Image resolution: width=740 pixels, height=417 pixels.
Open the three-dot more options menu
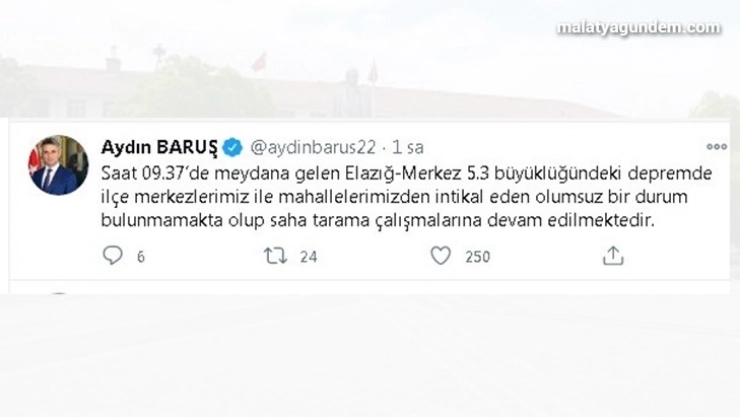click(716, 147)
